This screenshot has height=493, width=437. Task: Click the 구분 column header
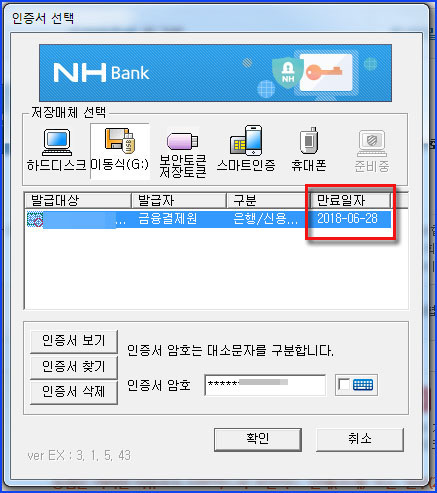click(x=266, y=201)
